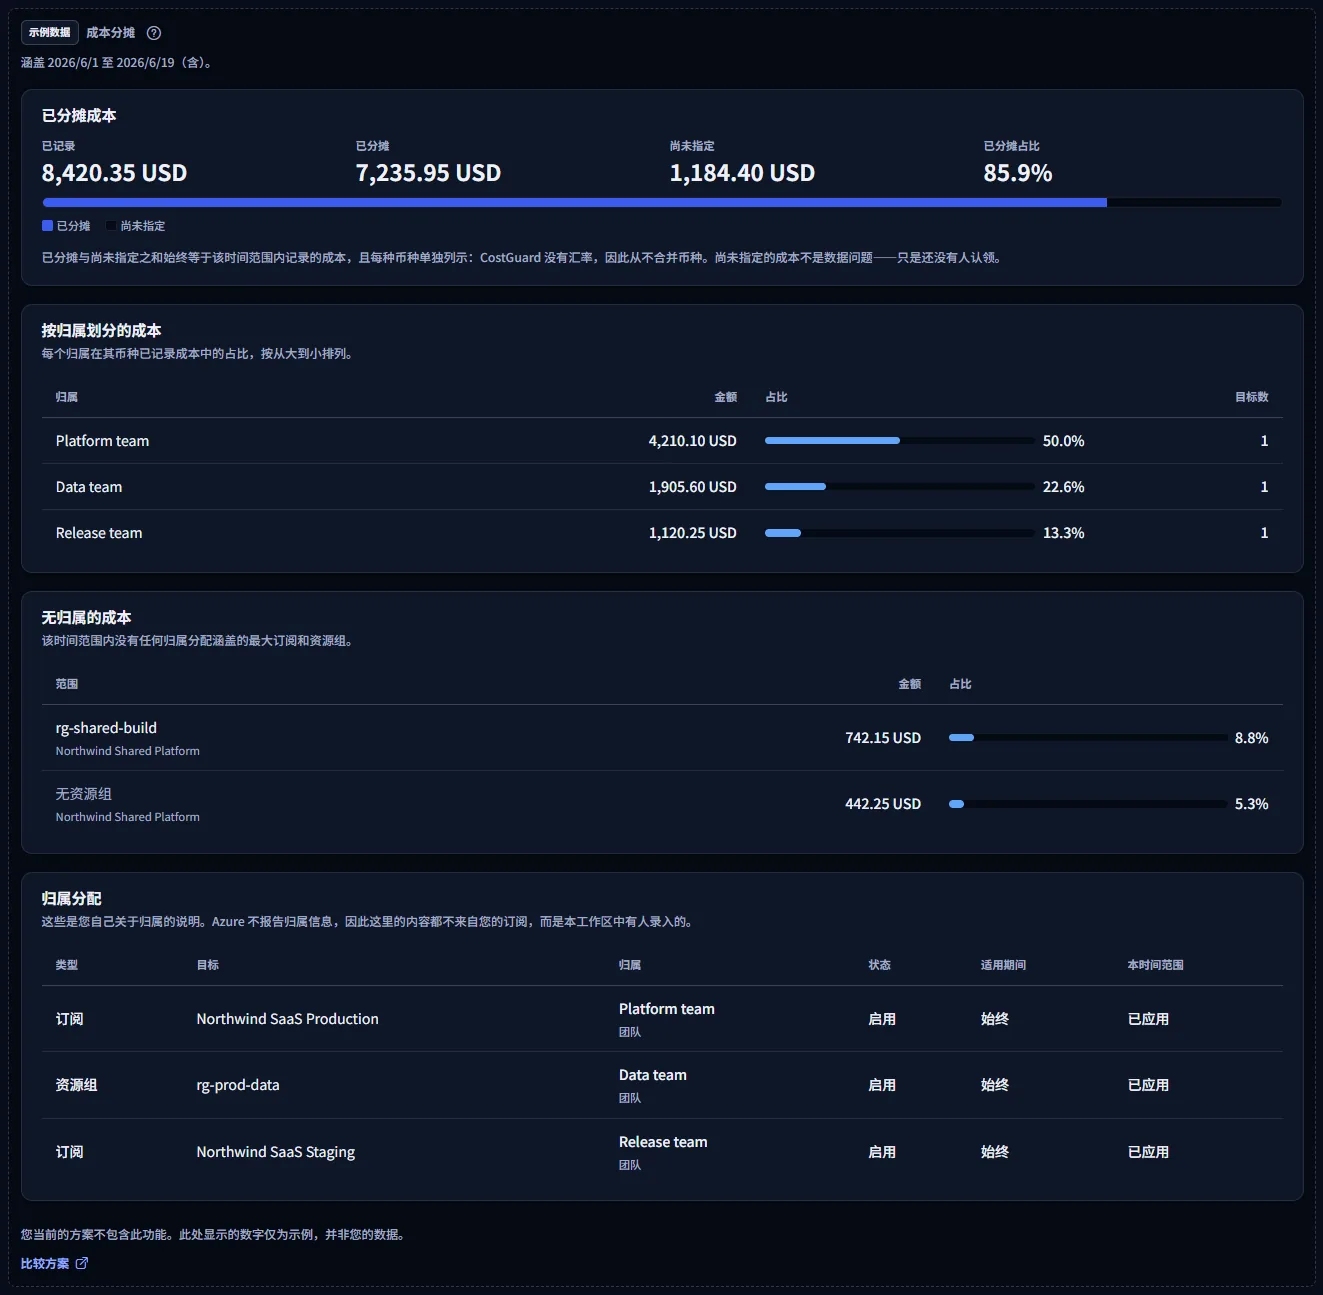The width and height of the screenshot is (1323, 1295).
Task: Click the Platform team row in cost-by-owner table
Action: tap(662, 441)
